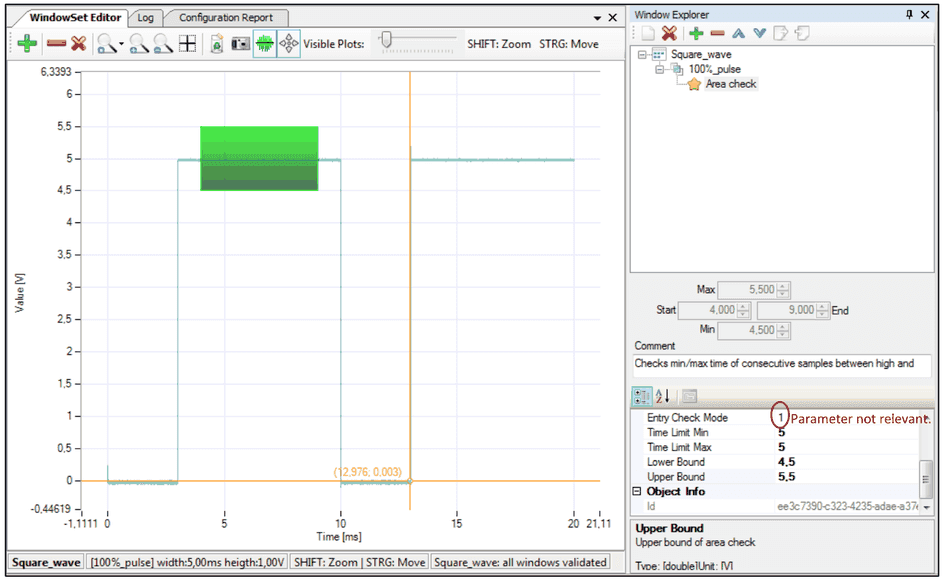This screenshot has height=580, width=943.
Task: Click the import page icon in Window Explorer
Action: click(x=802, y=33)
